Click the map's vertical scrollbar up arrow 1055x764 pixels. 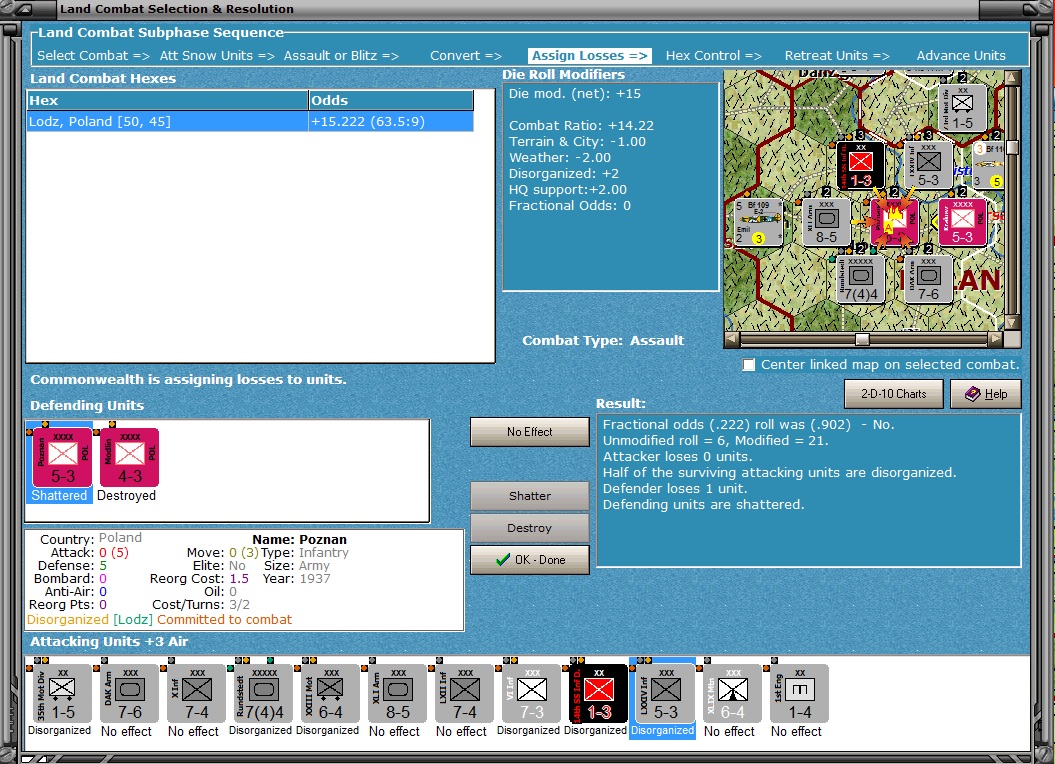[1011, 78]
